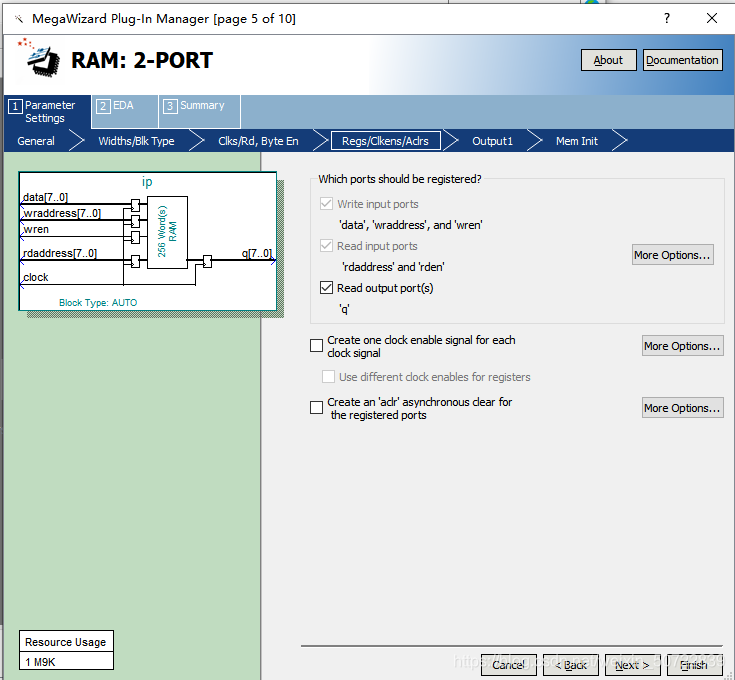Go to the Clks/Rd, Byte En step
This screenshot has width=735, height=680.
(258, 141)
